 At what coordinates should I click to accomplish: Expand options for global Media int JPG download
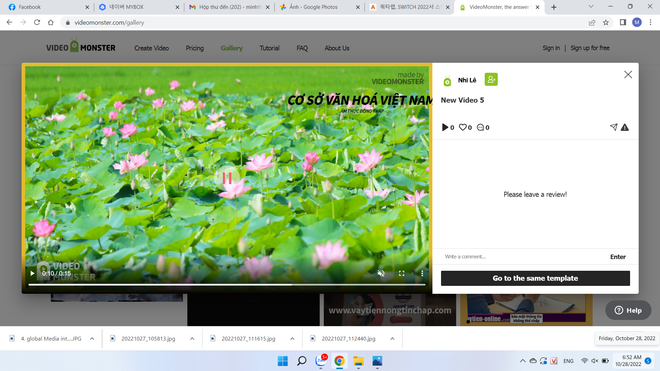92,339
